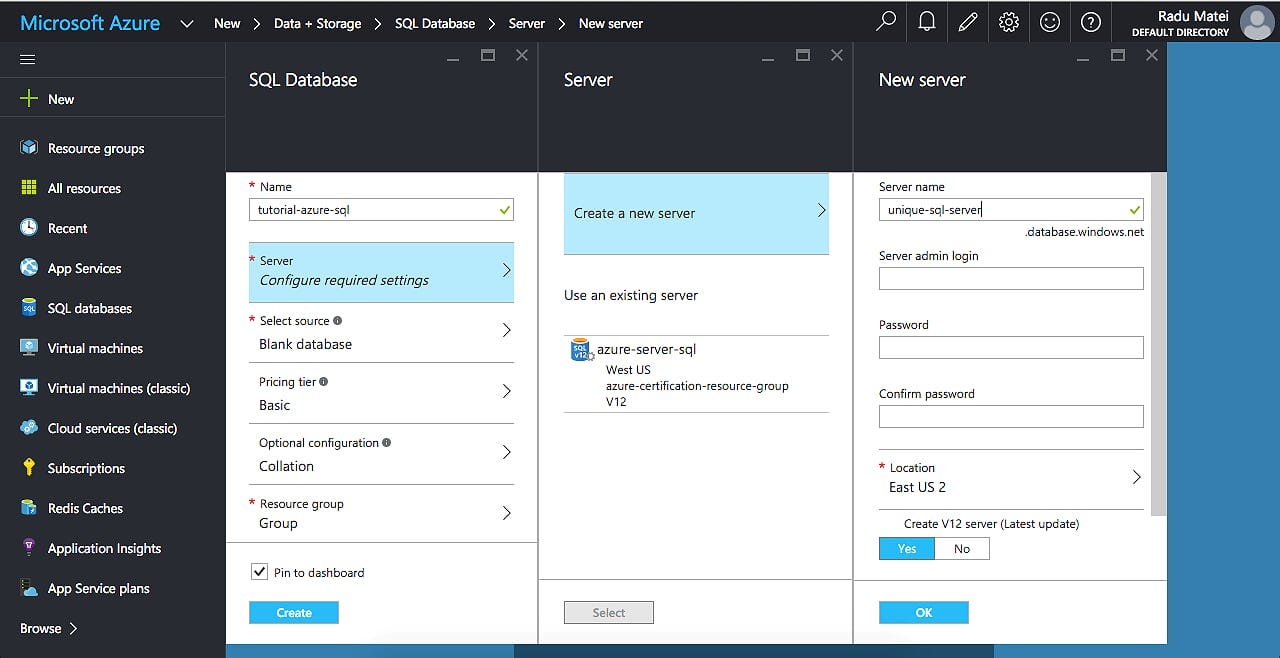Open SQL databases from the sidebar
This screenshot has height=658, width=1280.
tap(89, 308)
